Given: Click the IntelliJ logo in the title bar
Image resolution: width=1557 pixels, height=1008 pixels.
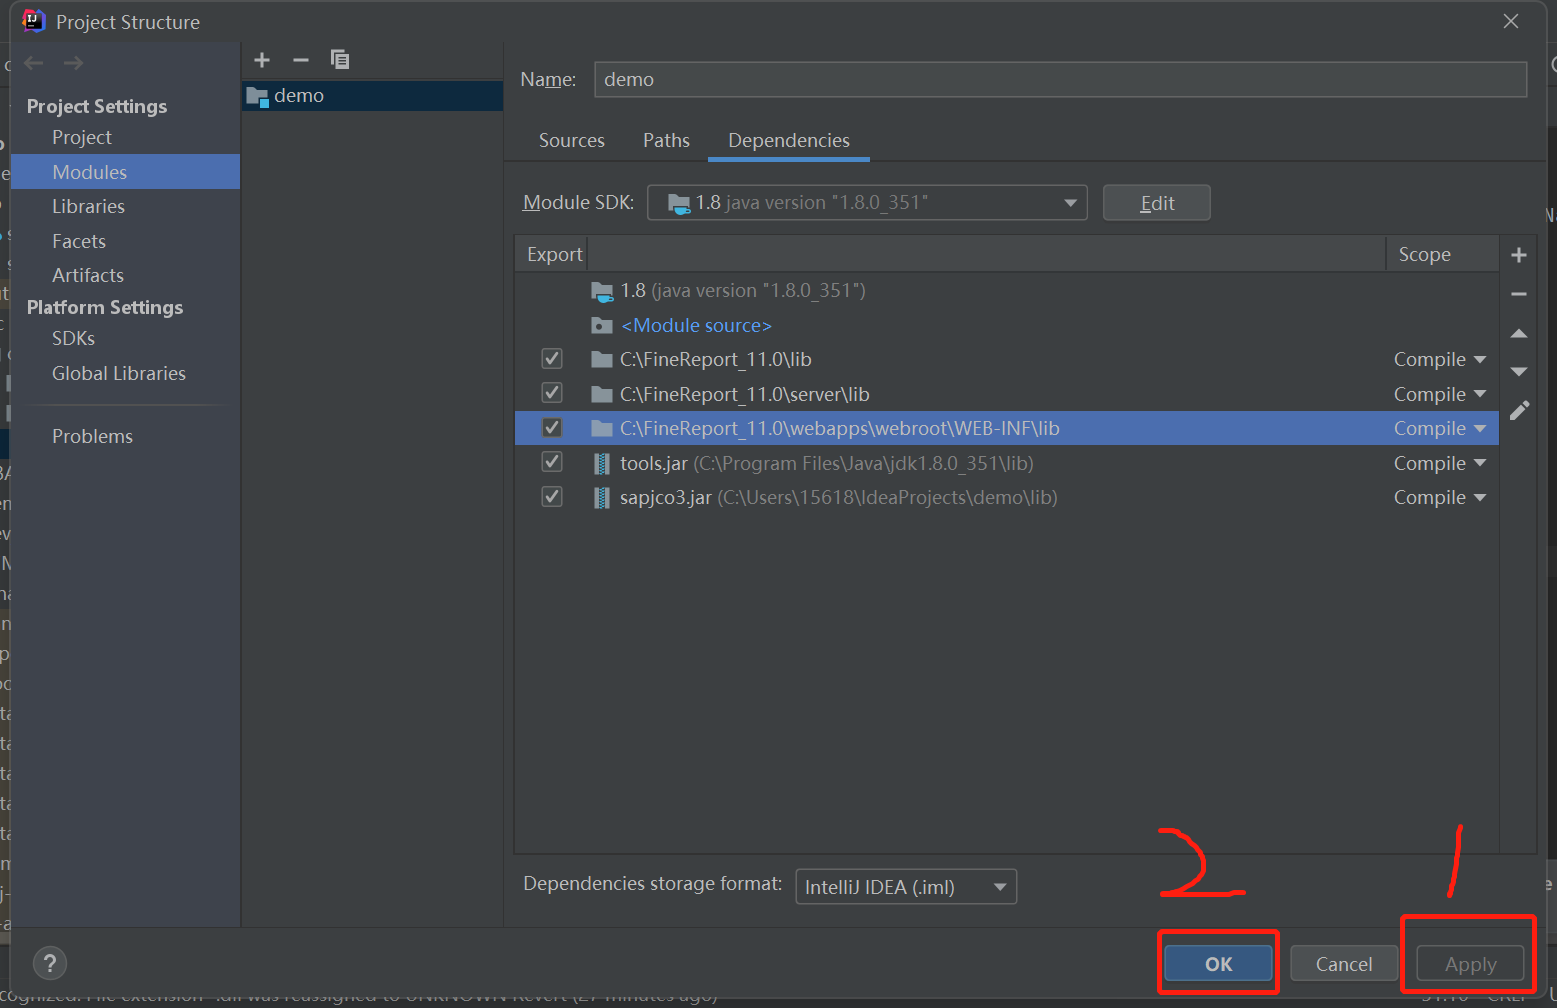Looking at the screenshot, I should pyautogui.click(x=34, y=21).
